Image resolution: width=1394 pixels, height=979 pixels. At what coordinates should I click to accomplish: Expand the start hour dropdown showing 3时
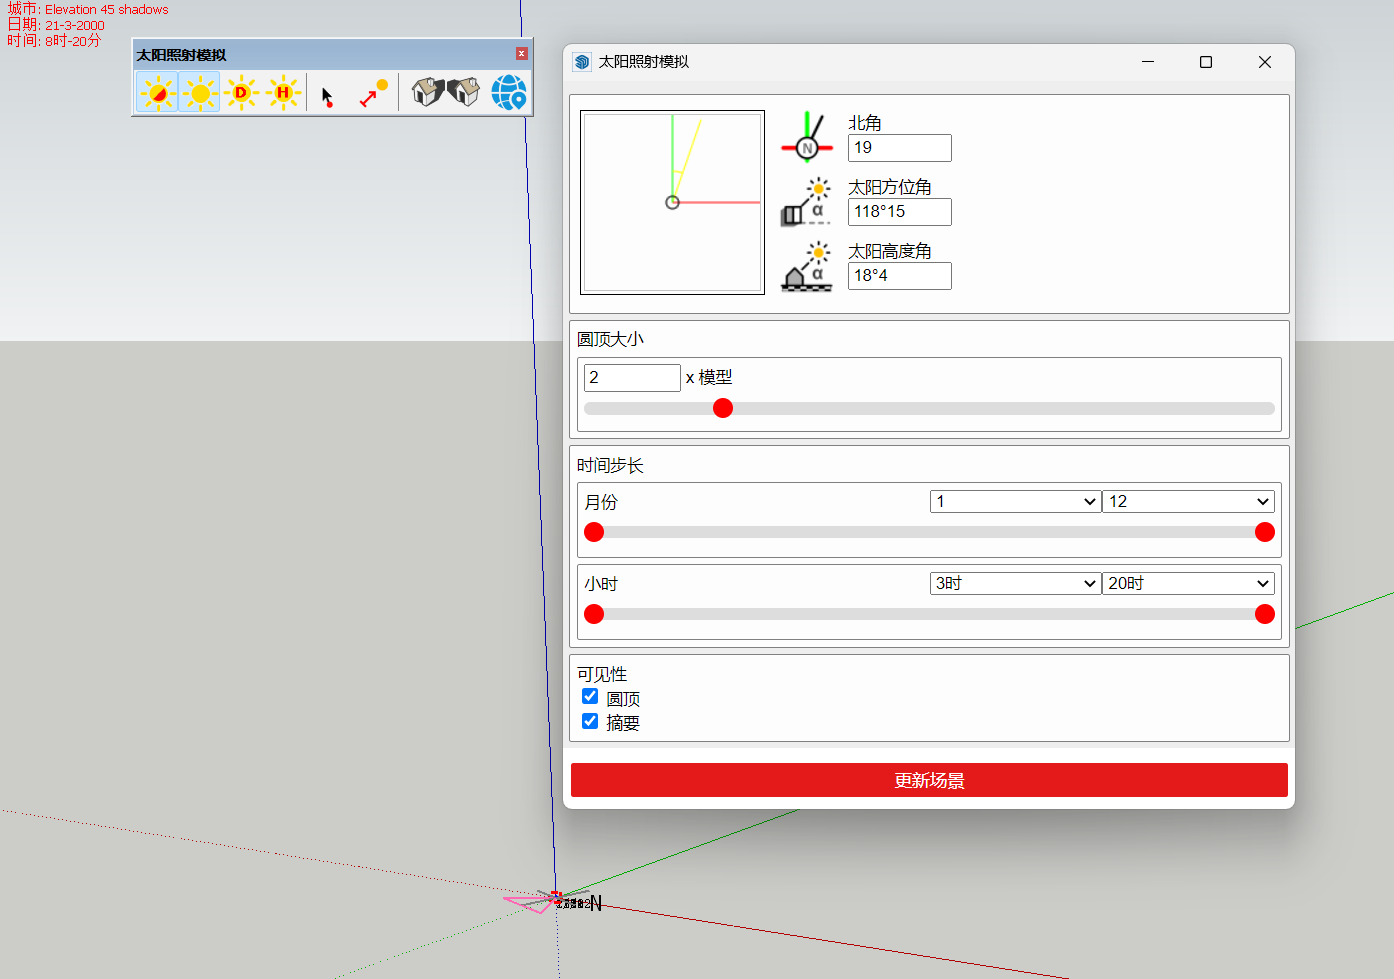(x=1014, y=584)
